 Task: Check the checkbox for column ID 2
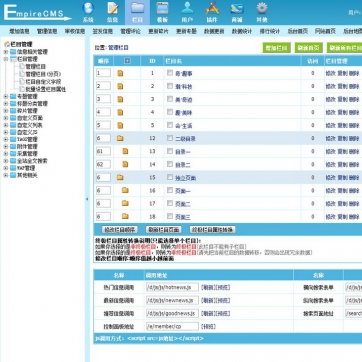pos(170,86)
